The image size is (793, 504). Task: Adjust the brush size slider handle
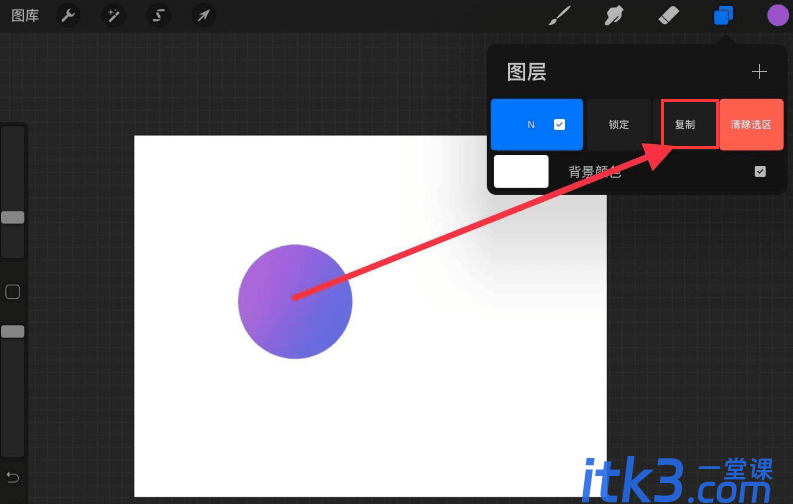pyautogui.click(x=13, y=217)
